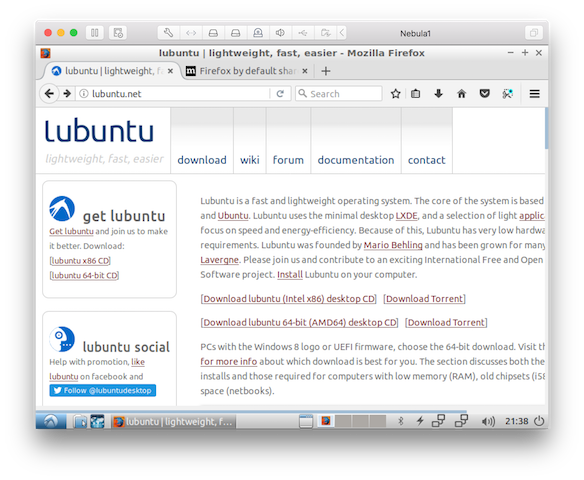This screenshot has width=584, height=480.
Task: Go forward with Firefox forward arrow
Action: tap(67, 93)
